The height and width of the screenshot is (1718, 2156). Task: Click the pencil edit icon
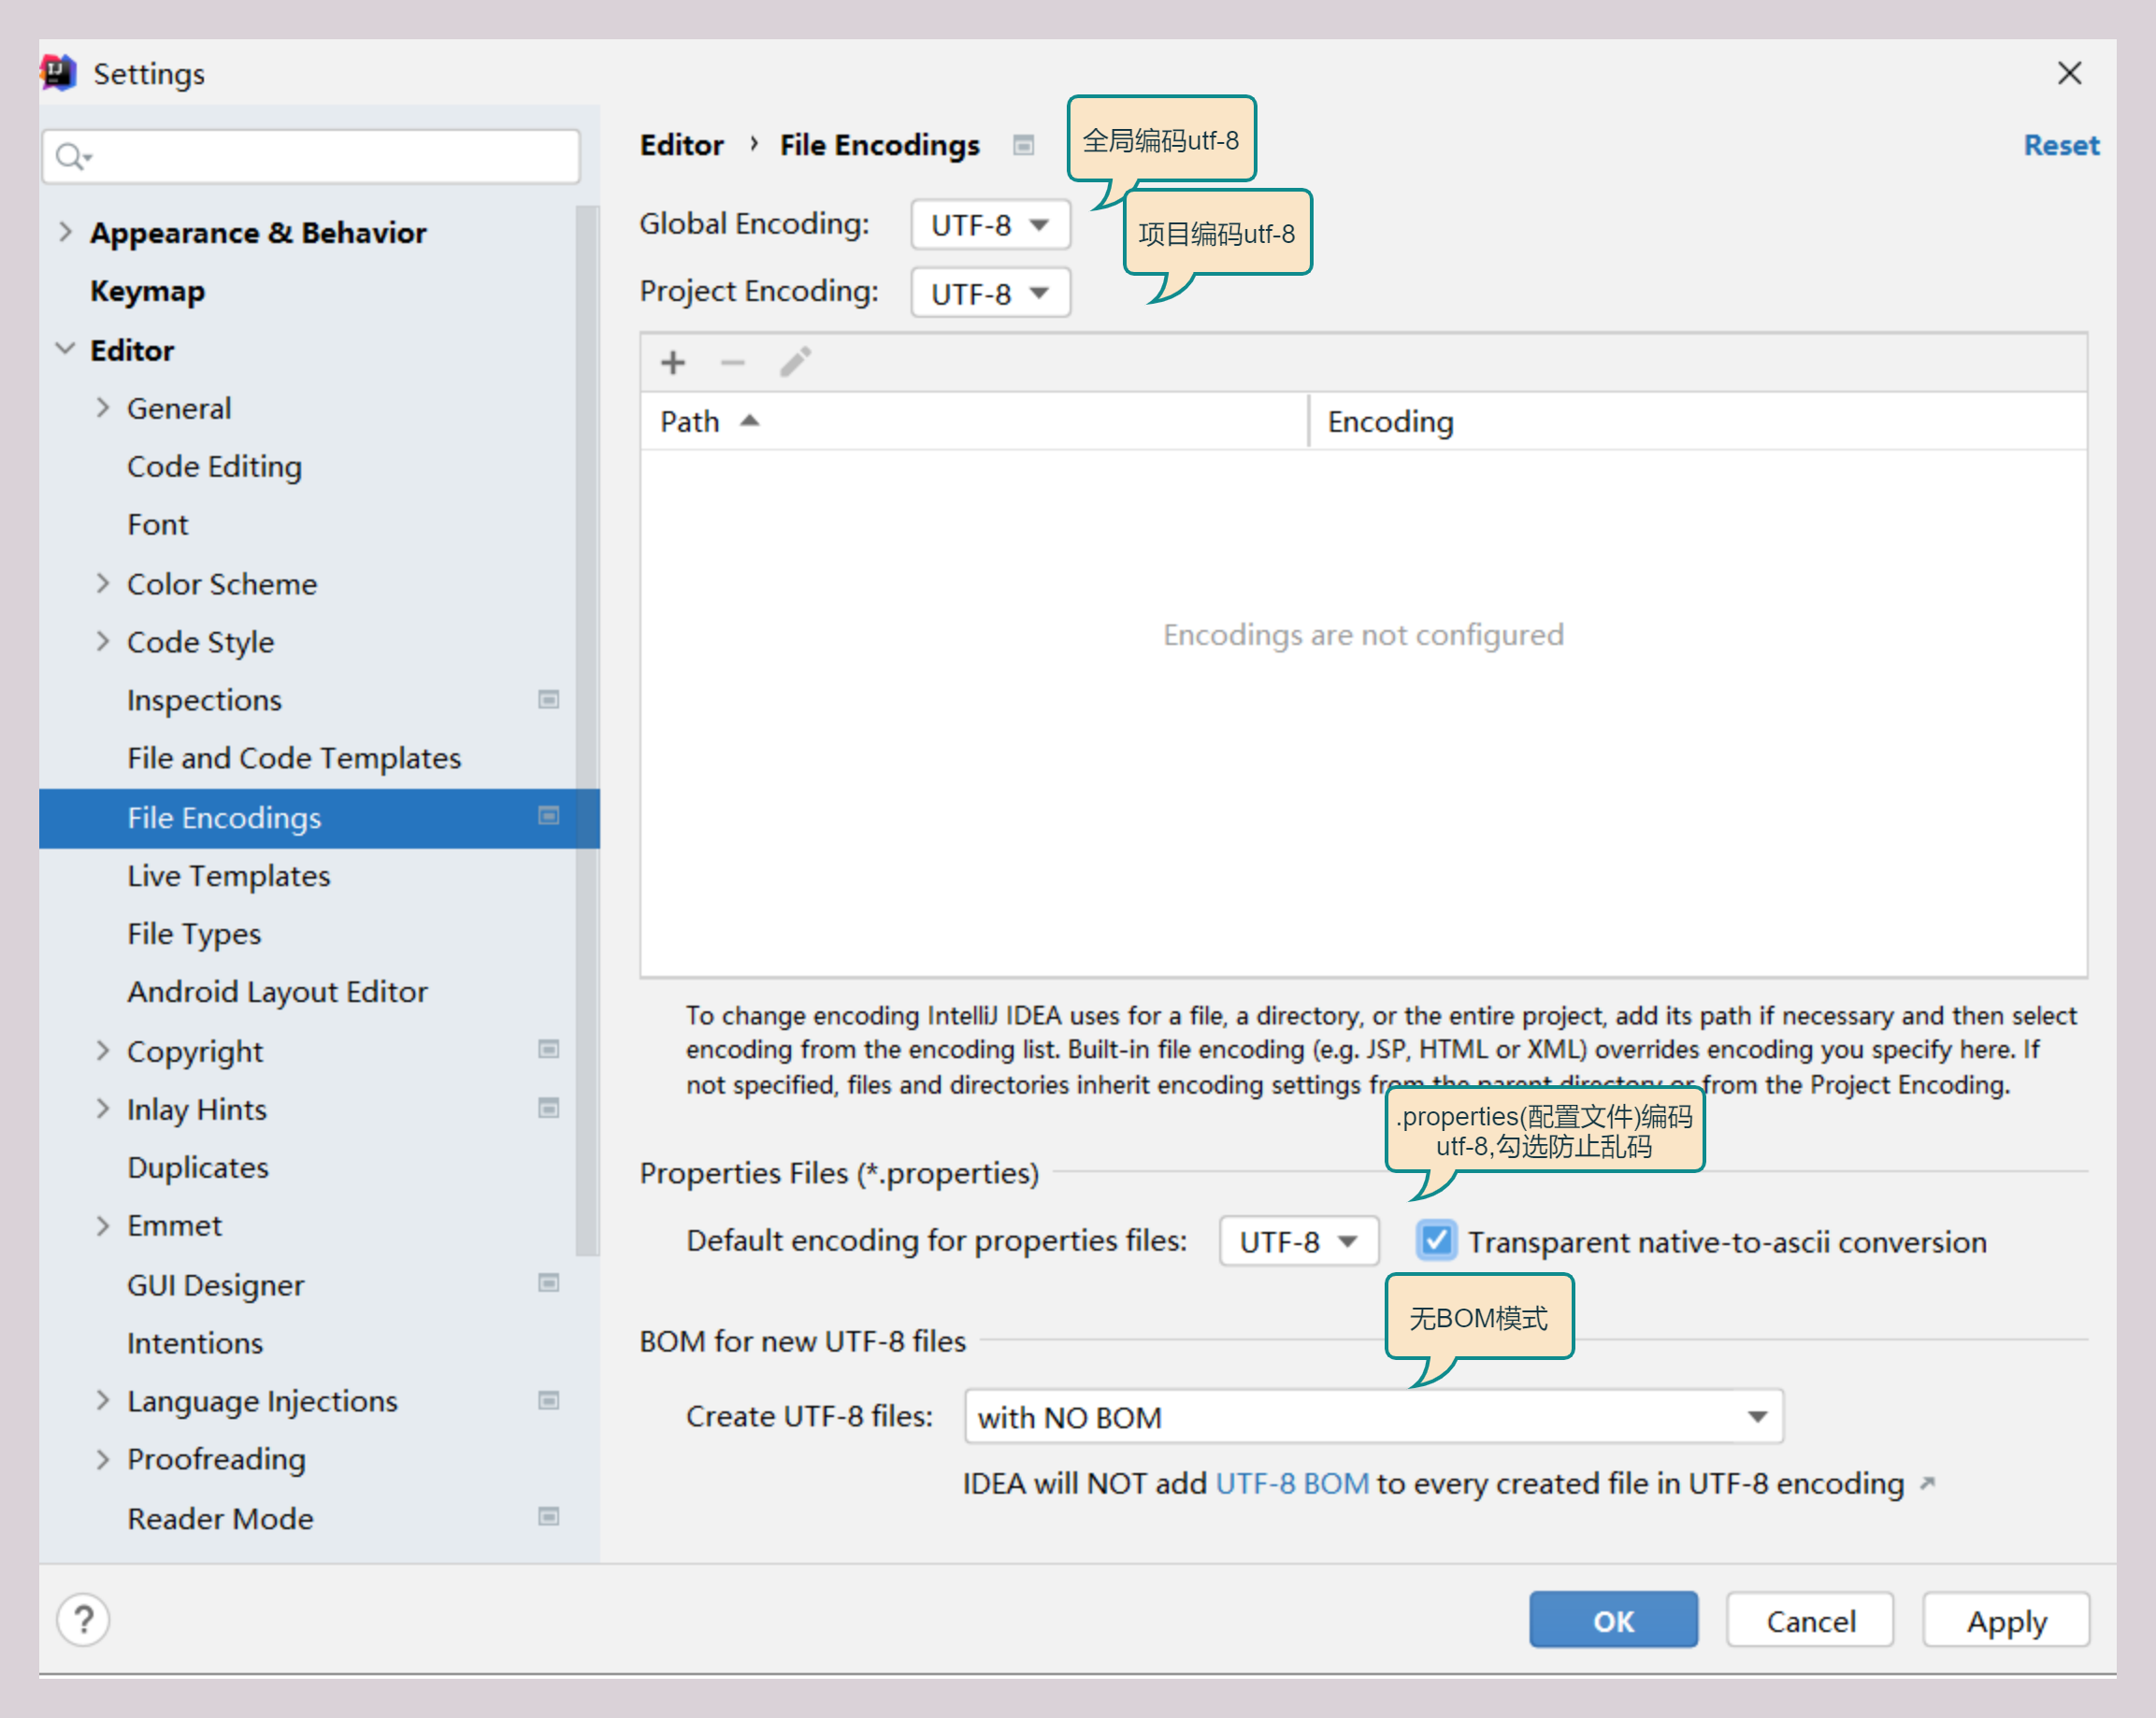click(x=795, y=362)
